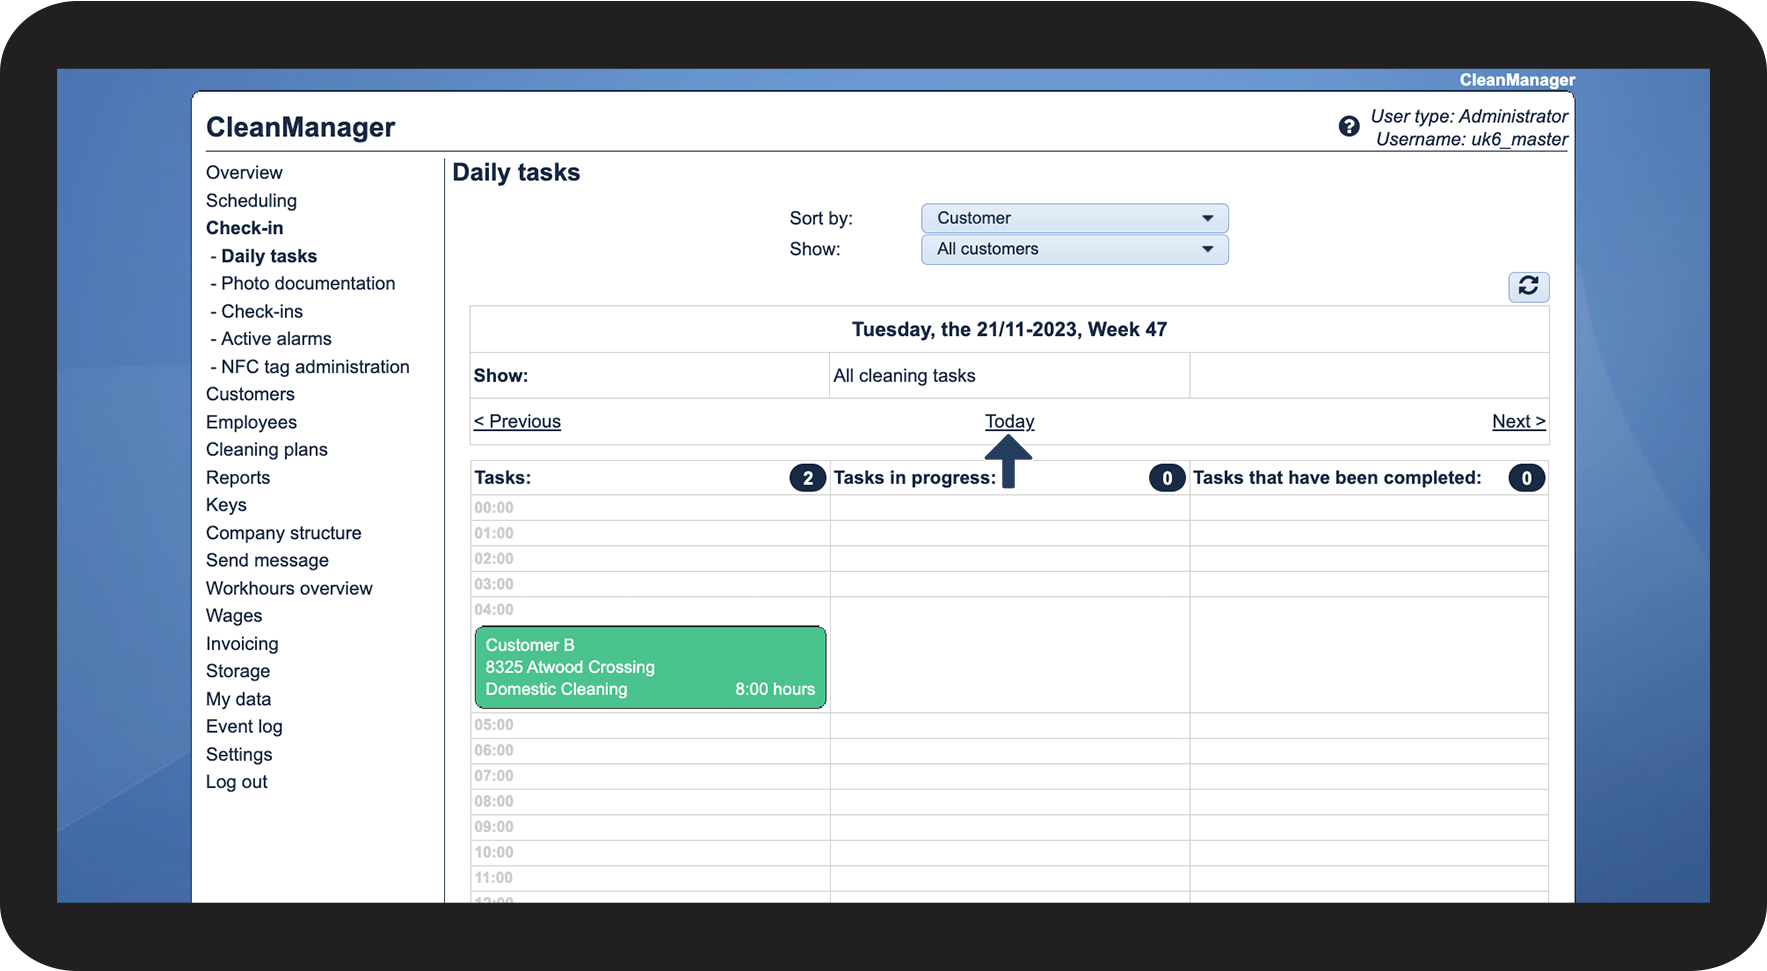The height and width of the screenshot is (971, 1767).
Task: Open Daily tasks submenu item
Action: pyautogui.click(x=268, y=256)
